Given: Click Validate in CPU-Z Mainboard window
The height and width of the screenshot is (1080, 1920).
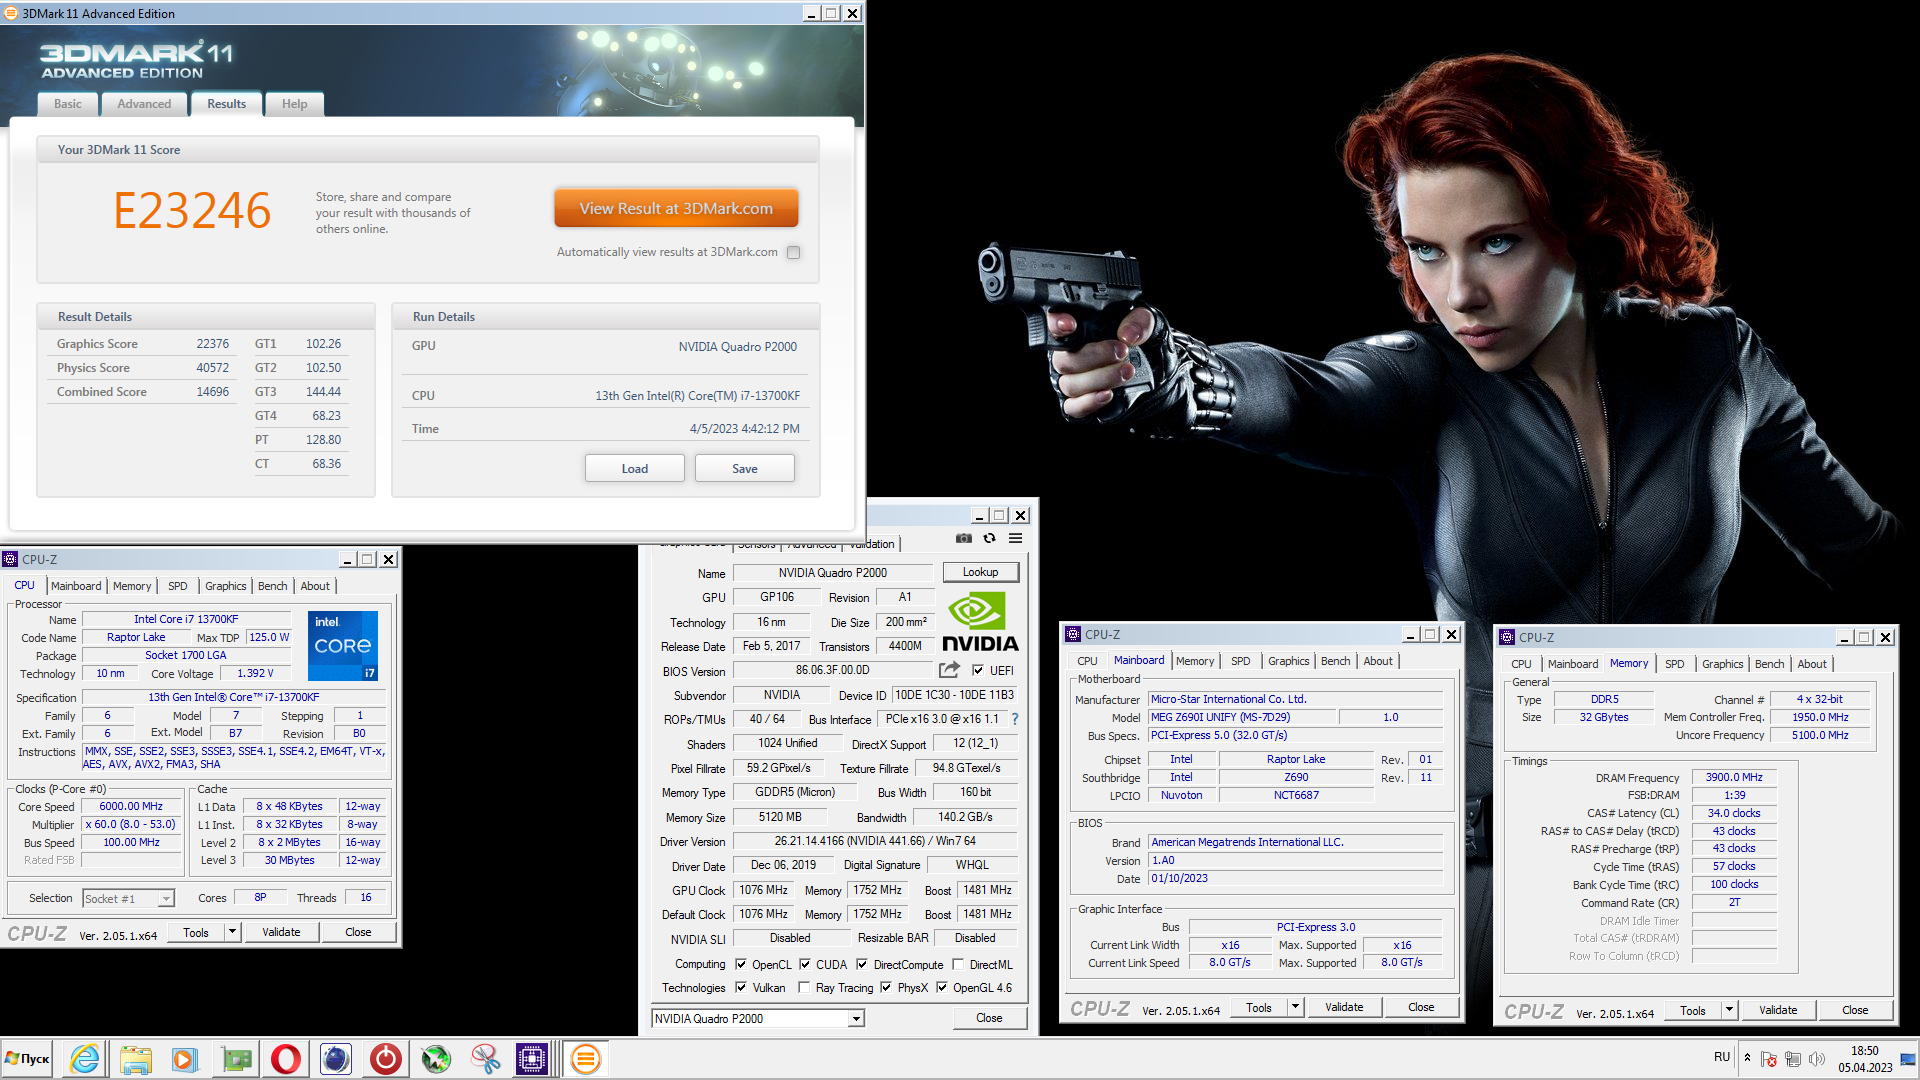Looking at the screenshot, I should pos(1344,1007).
